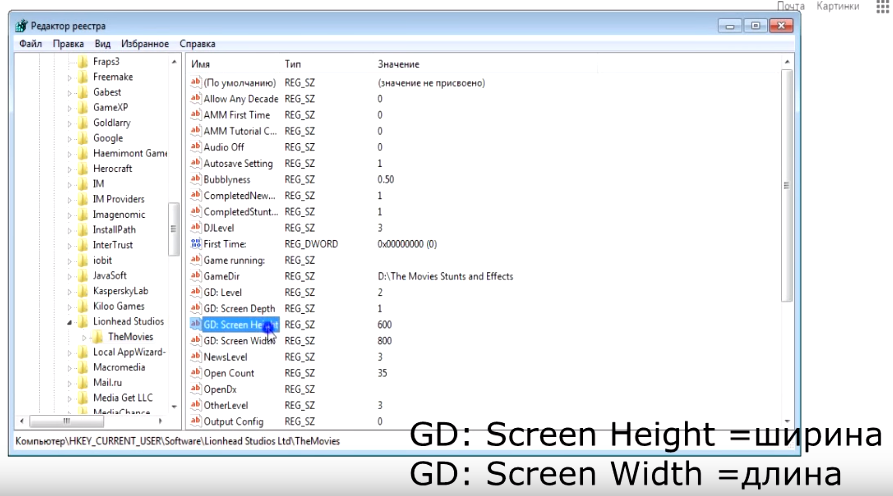Click the tree pane scroll-up arrow
Image resolution: width=893 pixels, height=496 pixels.
pos(174,62)
